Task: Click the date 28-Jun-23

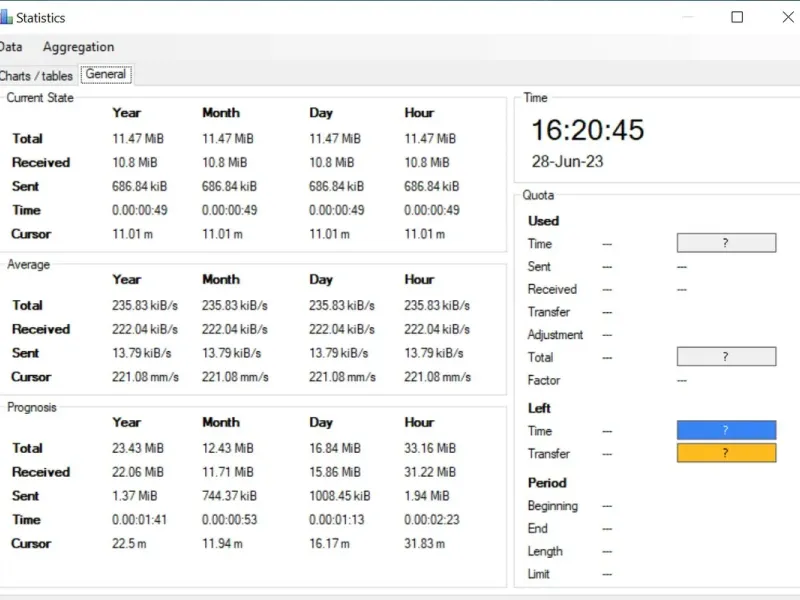Action: tap(567, 160)
